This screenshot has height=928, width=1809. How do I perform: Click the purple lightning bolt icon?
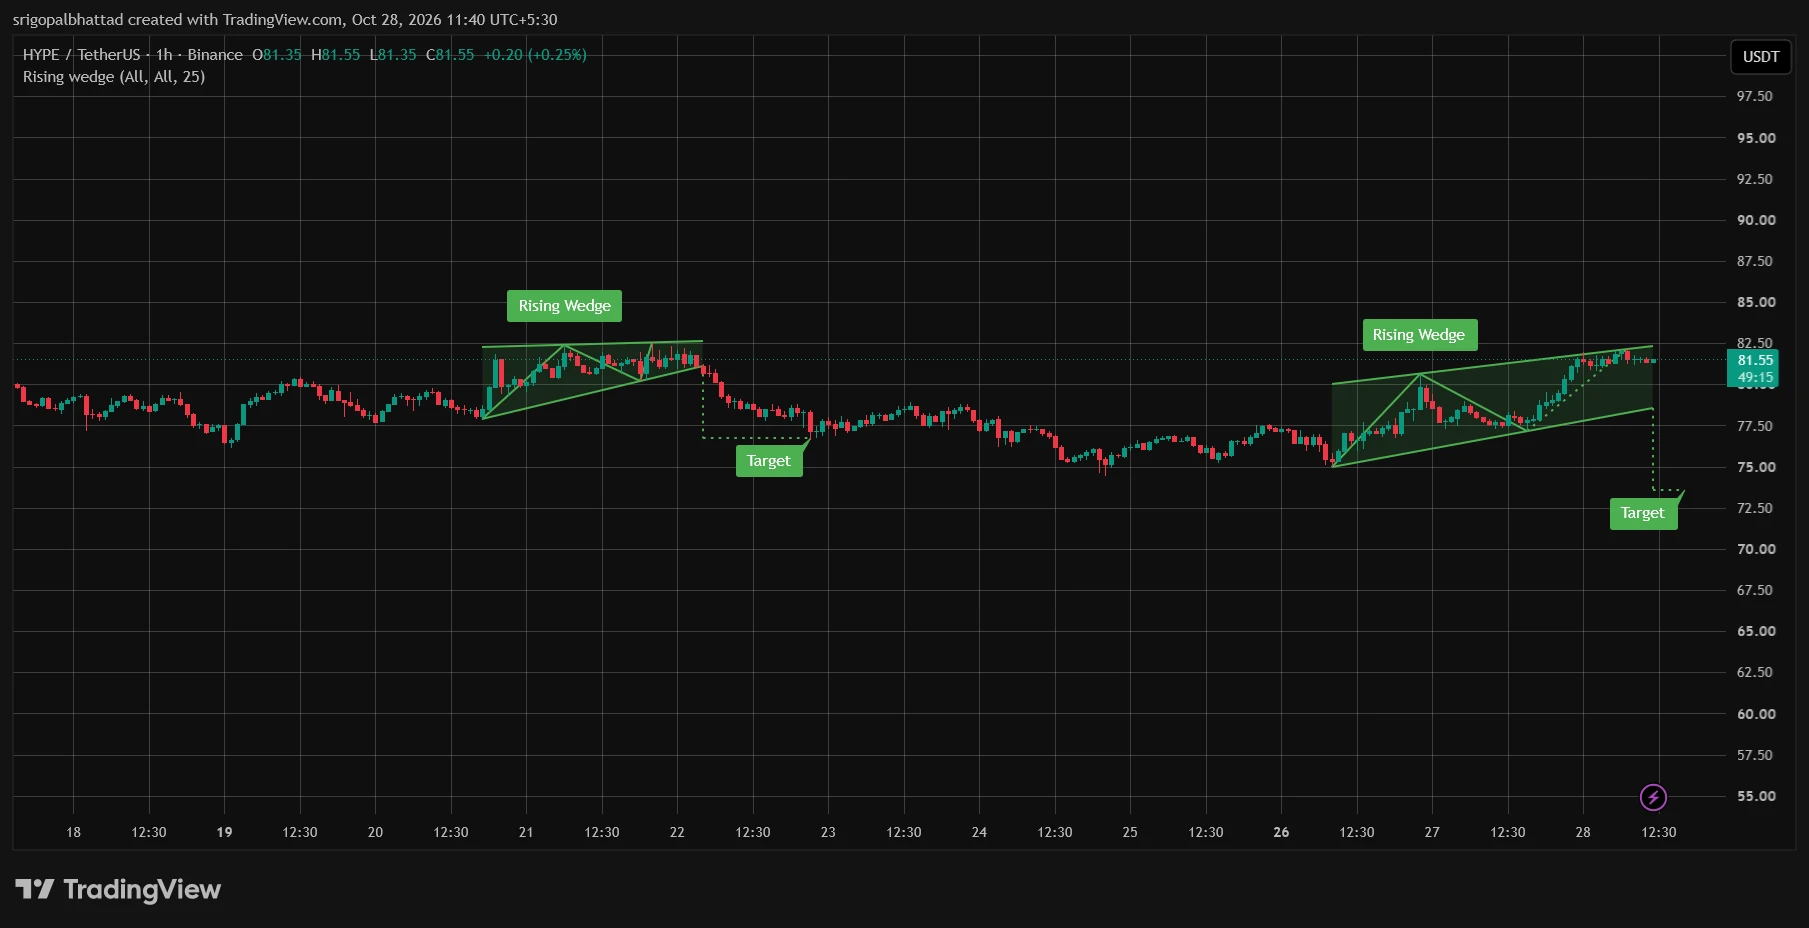coord(1653,797)
